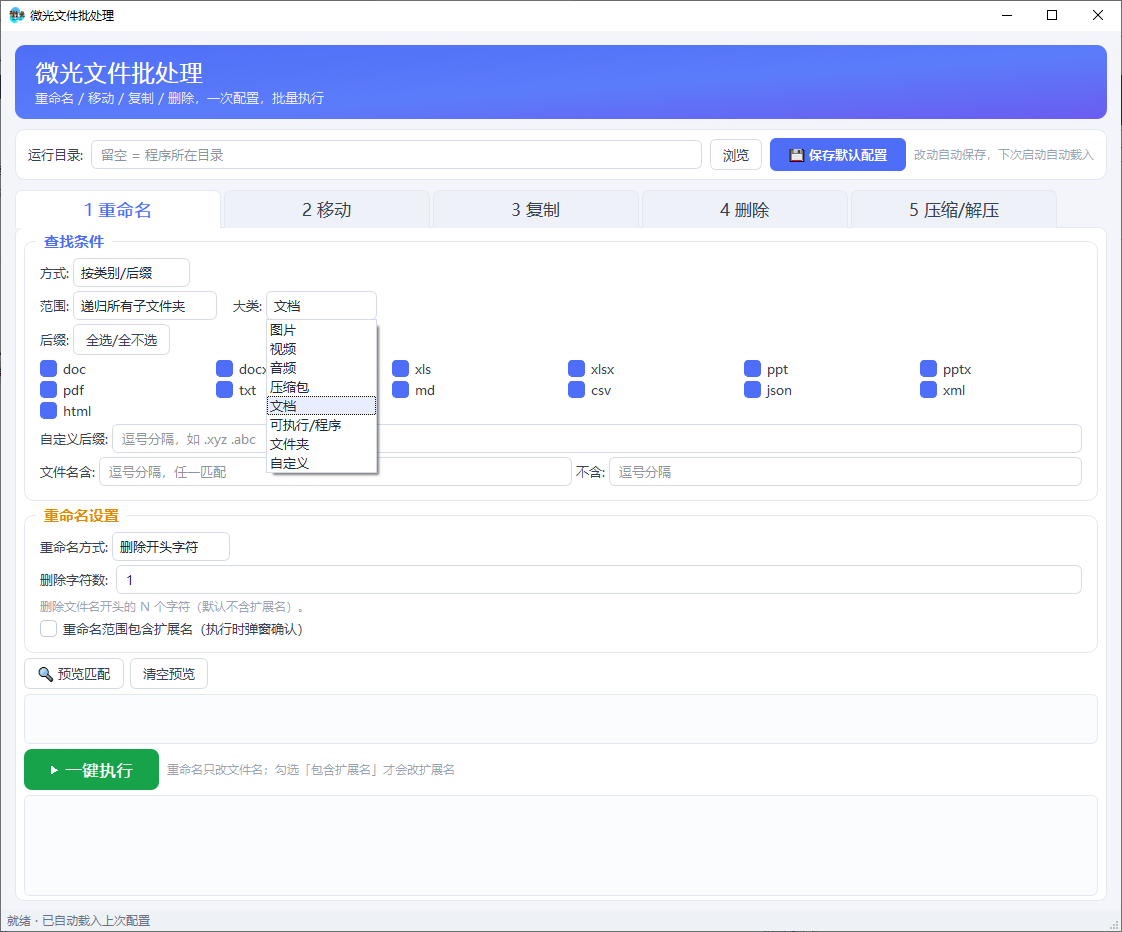Select the 1 重命名 tab
Image resolution: width=1122 pixels, height=932 pixels.
(x=118, y=210)
